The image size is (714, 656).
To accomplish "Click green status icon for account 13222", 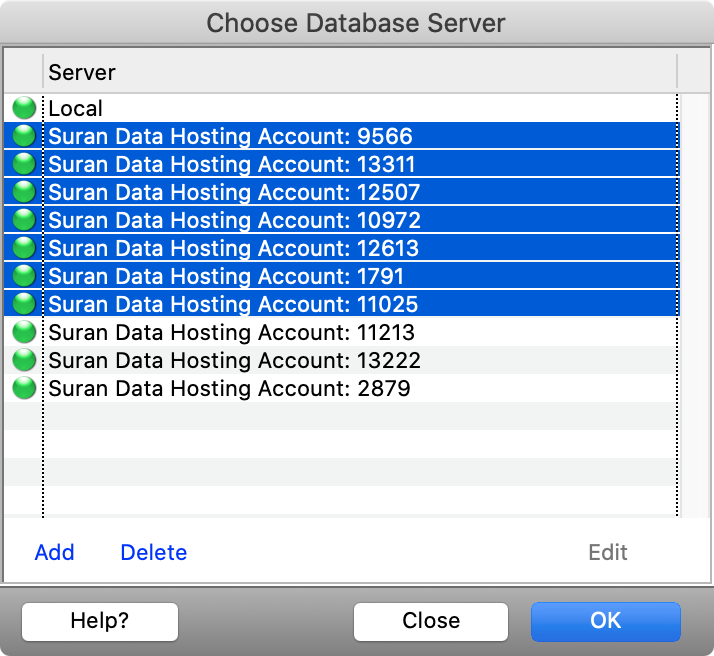I will 24,360.
